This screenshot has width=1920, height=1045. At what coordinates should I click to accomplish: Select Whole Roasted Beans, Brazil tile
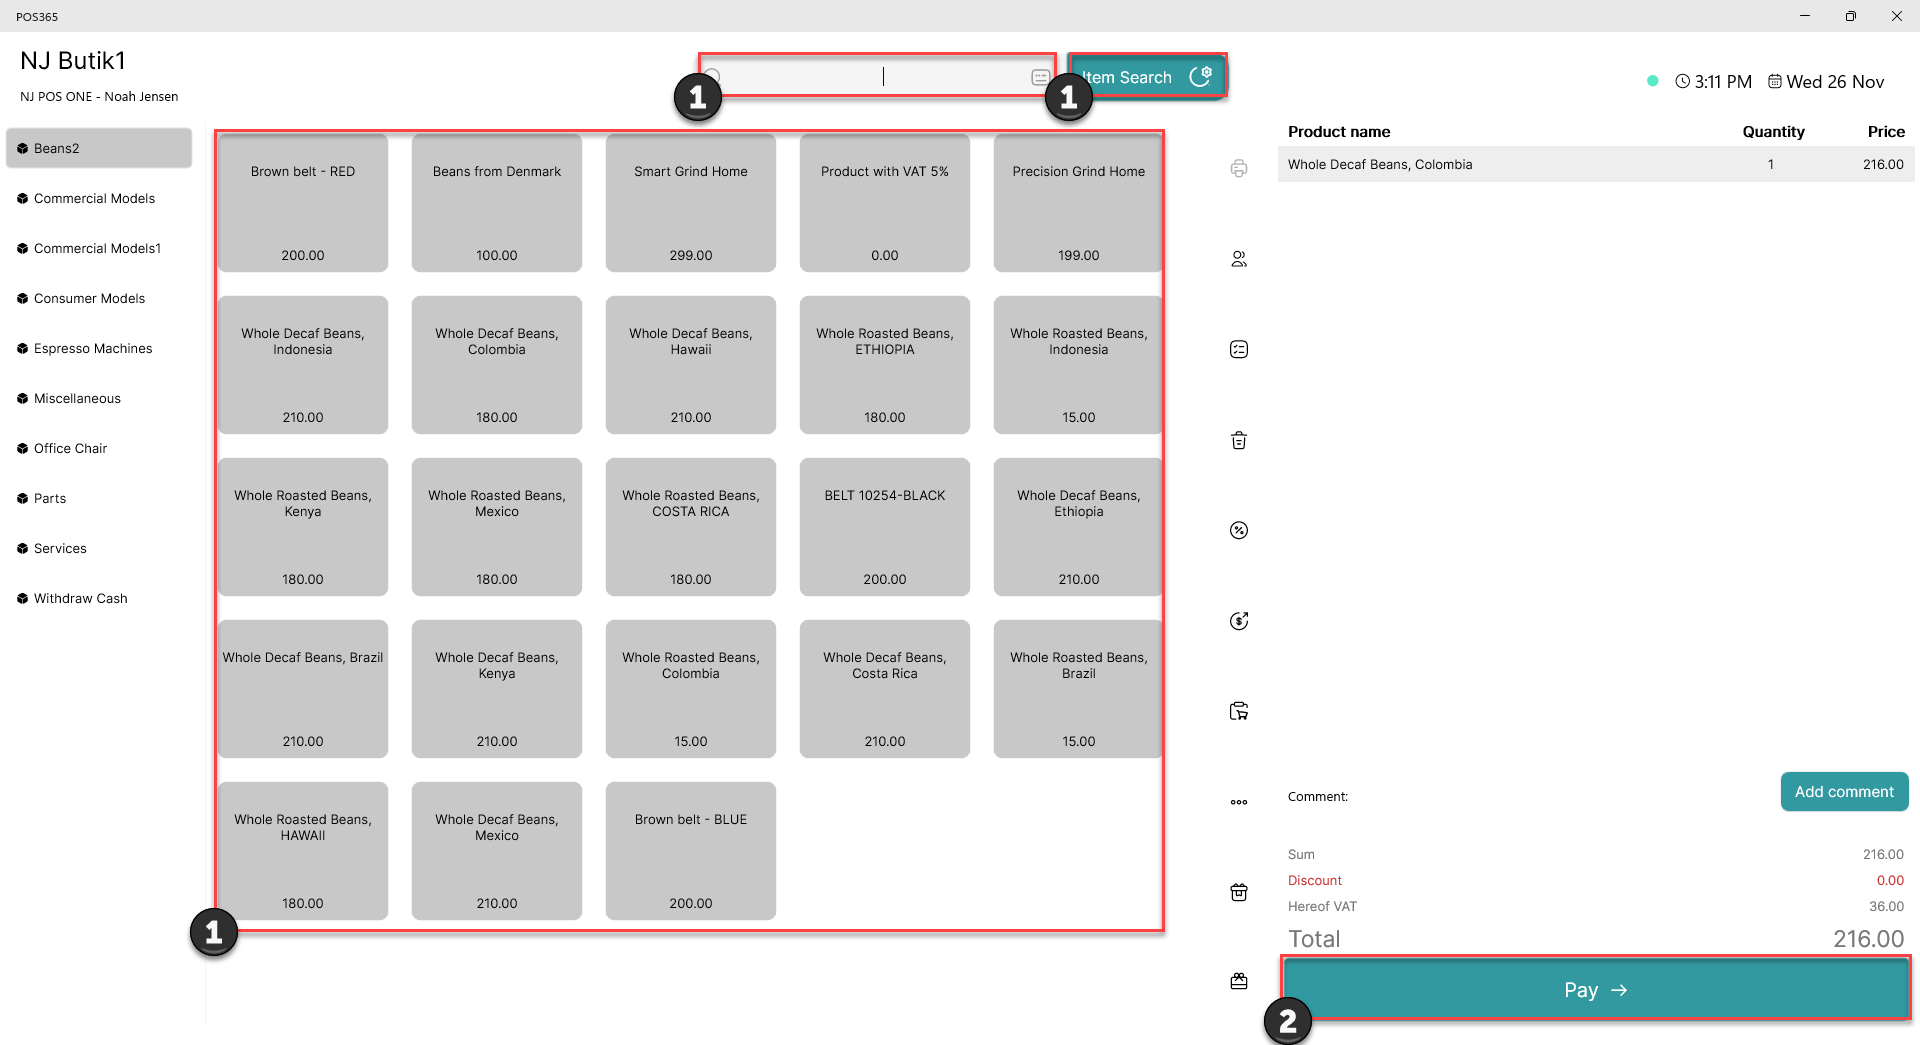click(1079, 689)
